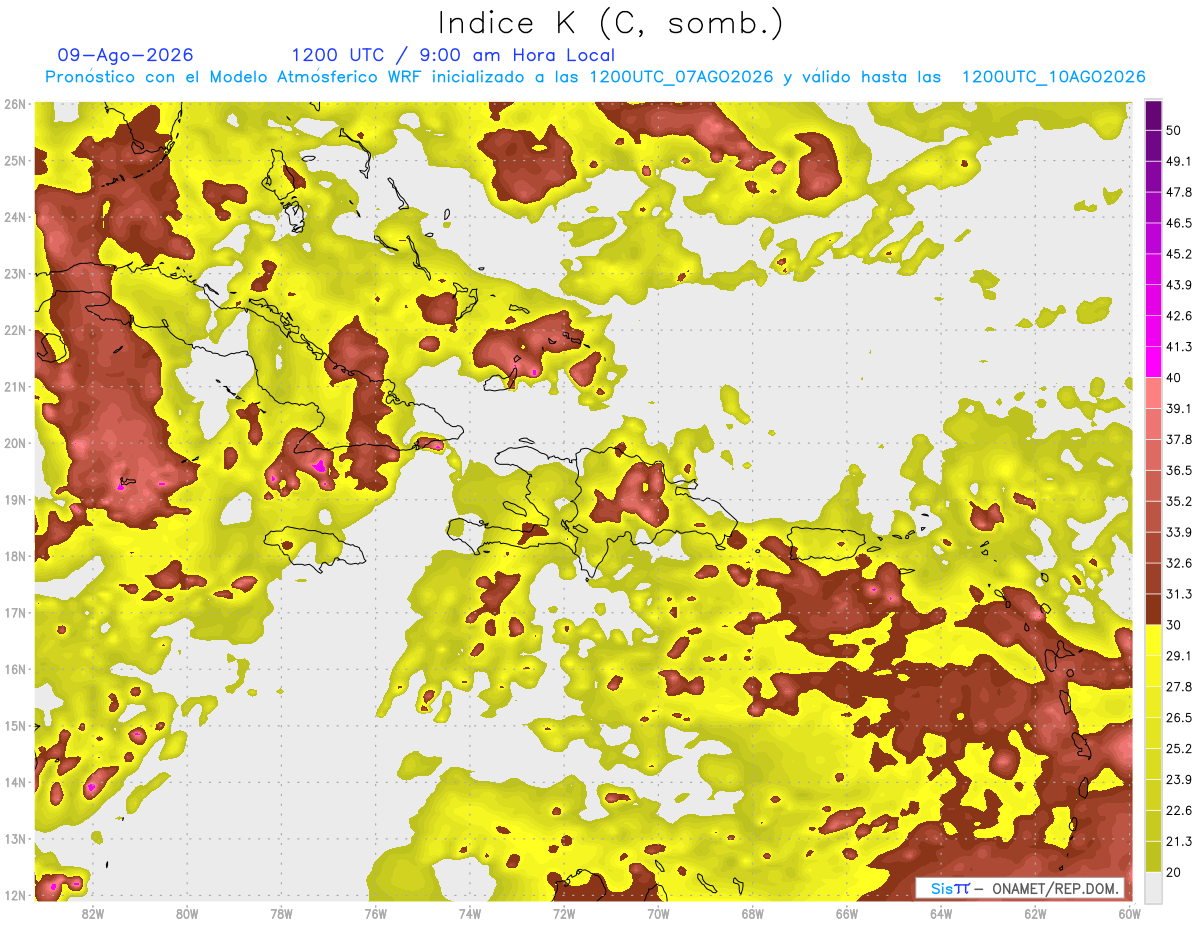1200x927 pixels.
Task: Click the '31.3' color scale value
Action: click(x=1179, y=594)
